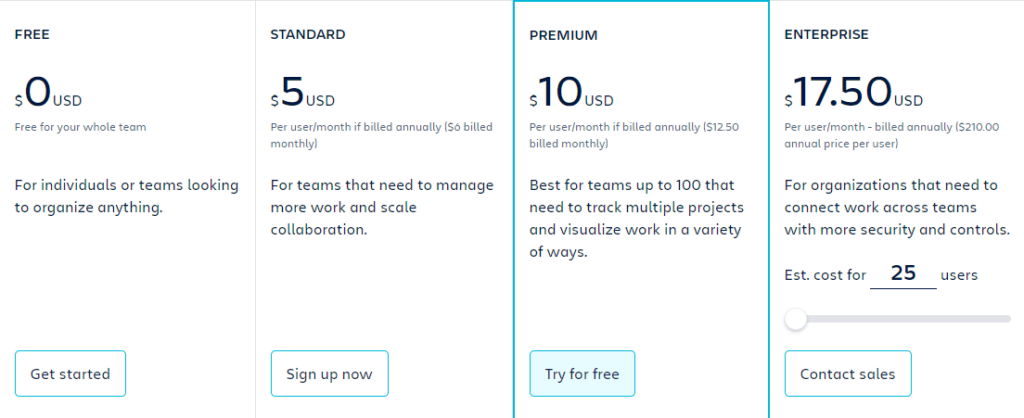
Task: Click the Contact sales button
Action: point(847,374)
